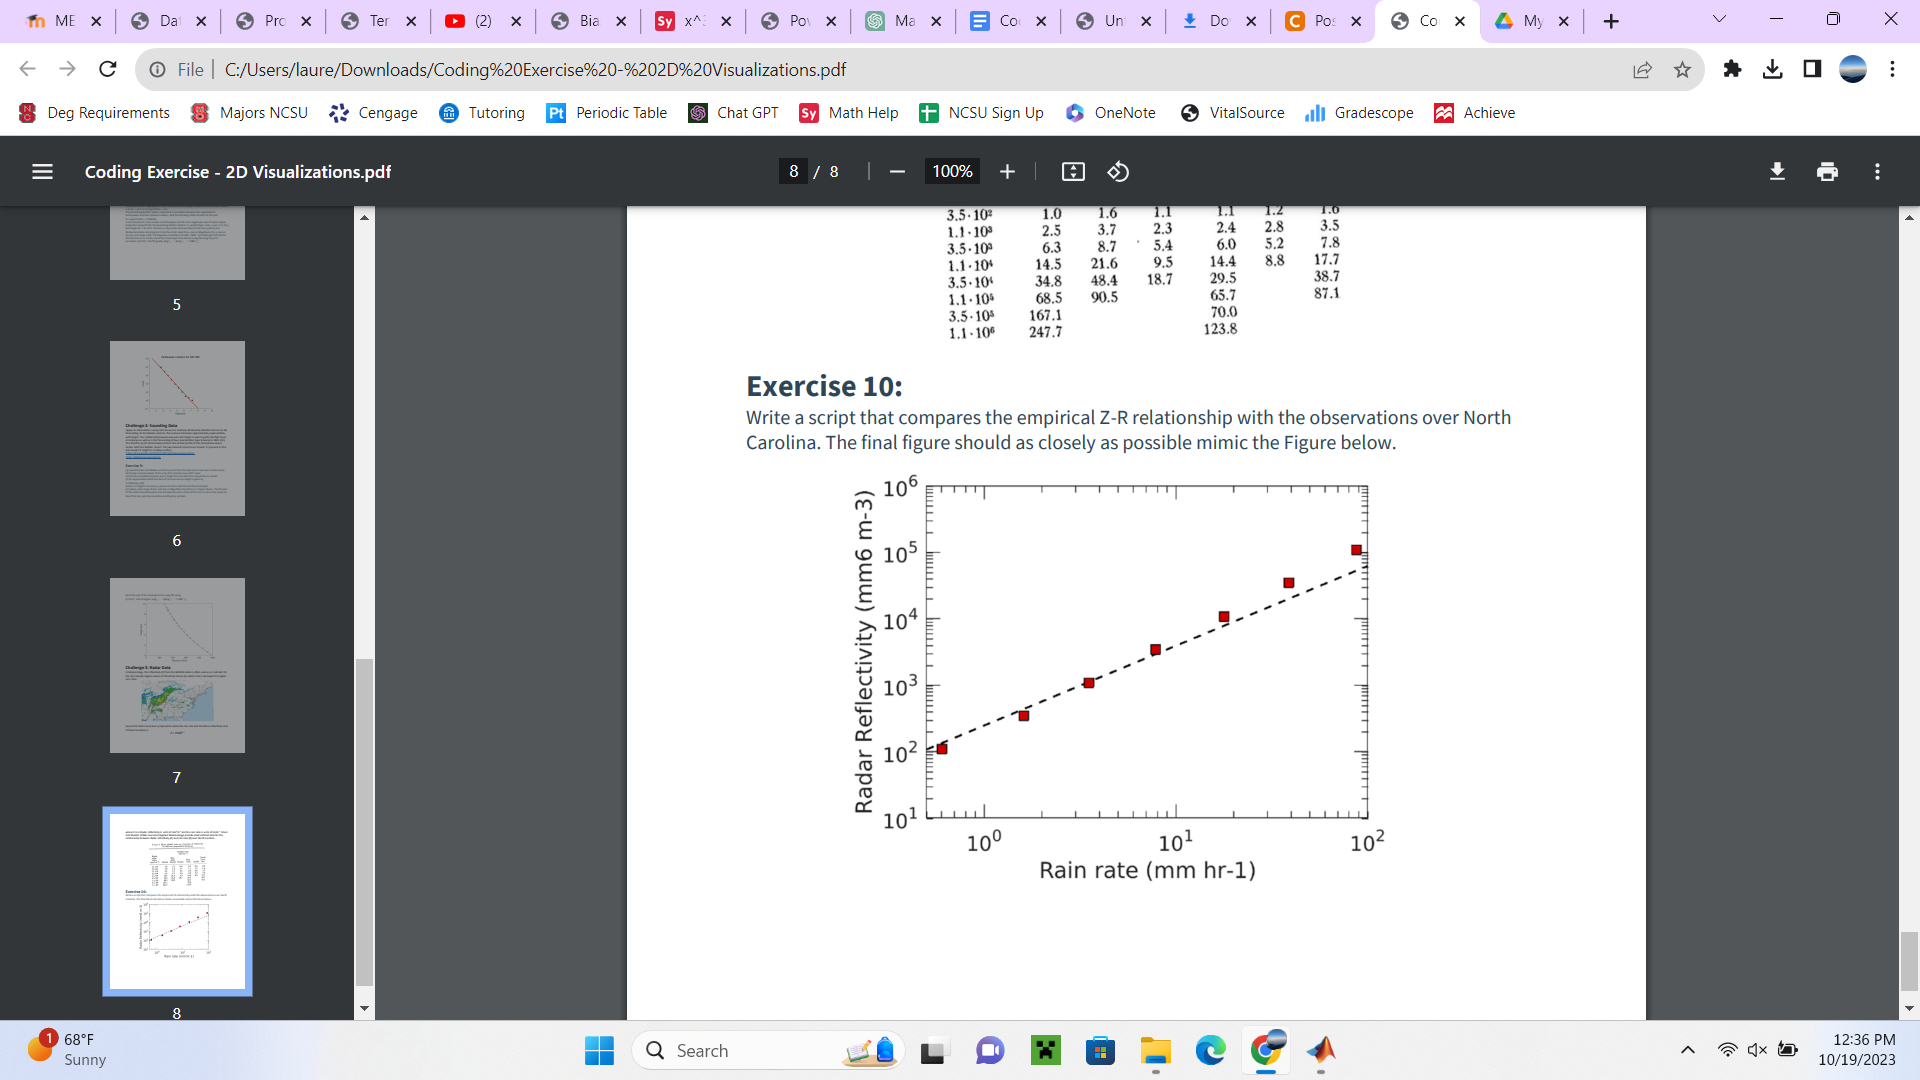Image resolution: width=1920 pixels, height=1080 pixels.
Task: Switch to the YouTube tab
Action: [x=470, y=21]
